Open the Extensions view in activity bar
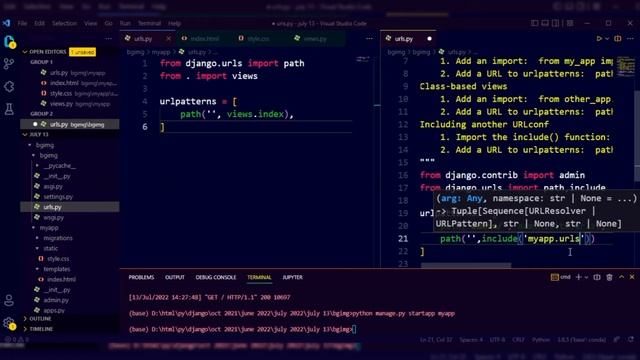640x360 pixels. [9, 86]
